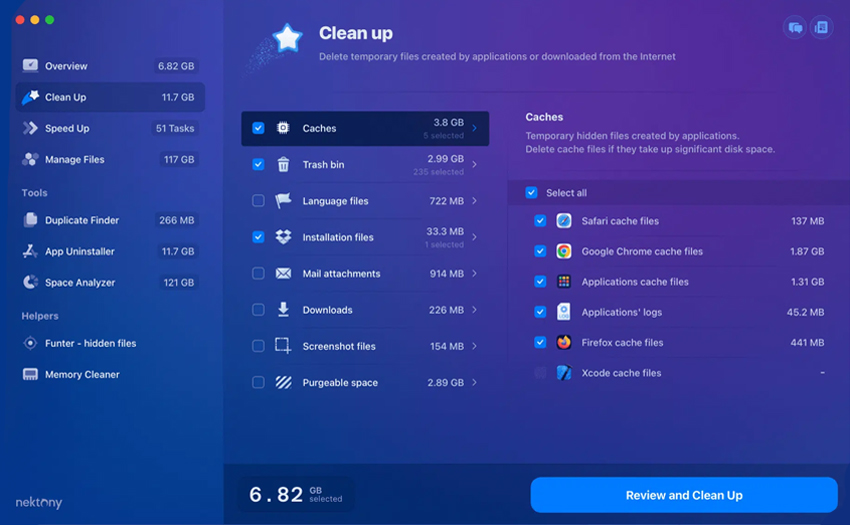The image size is (850, 525).
Task: Select the Screenshot files row
Action: pyautogui.click(x=365, y=346)
